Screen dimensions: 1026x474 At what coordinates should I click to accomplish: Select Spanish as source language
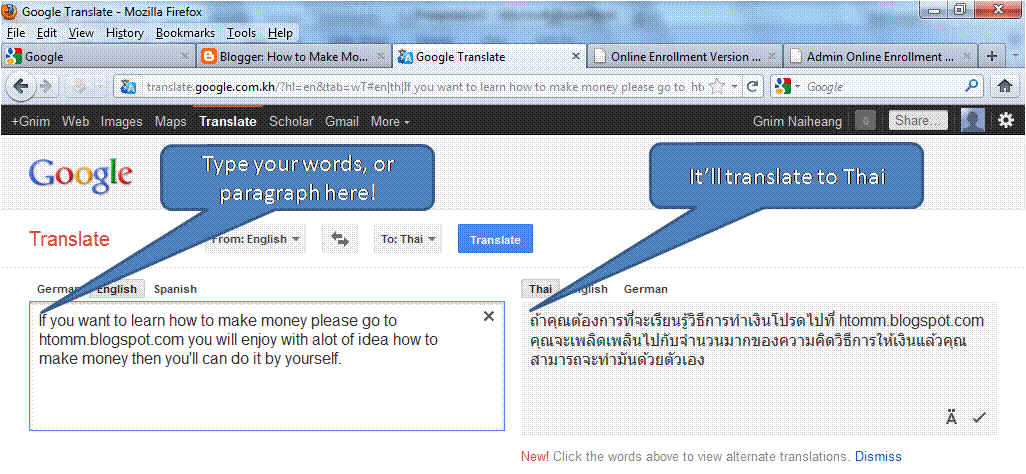click(175, 289)
